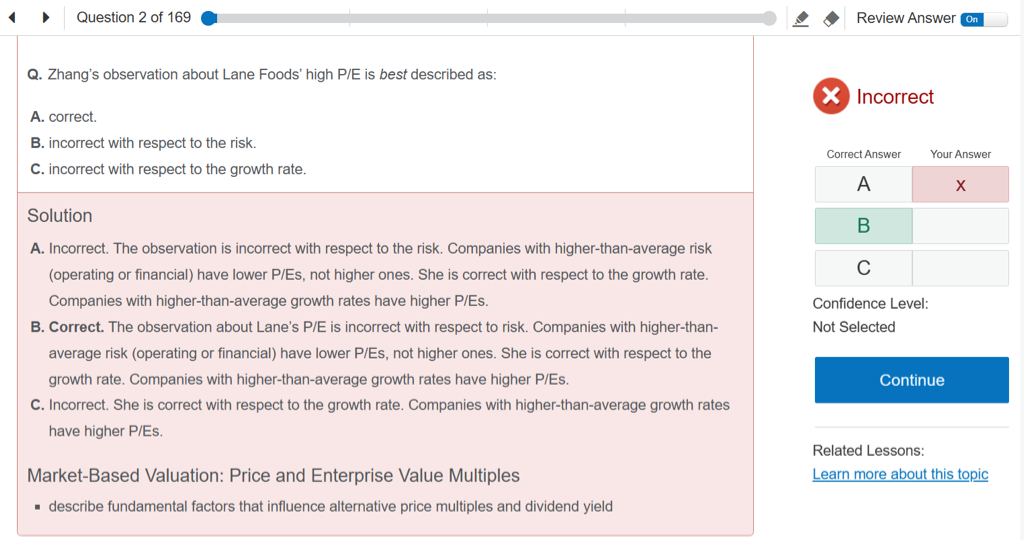Click the Question 2 of 169 label
Viewport: 1024px width, 540px height.
(133, 18)
